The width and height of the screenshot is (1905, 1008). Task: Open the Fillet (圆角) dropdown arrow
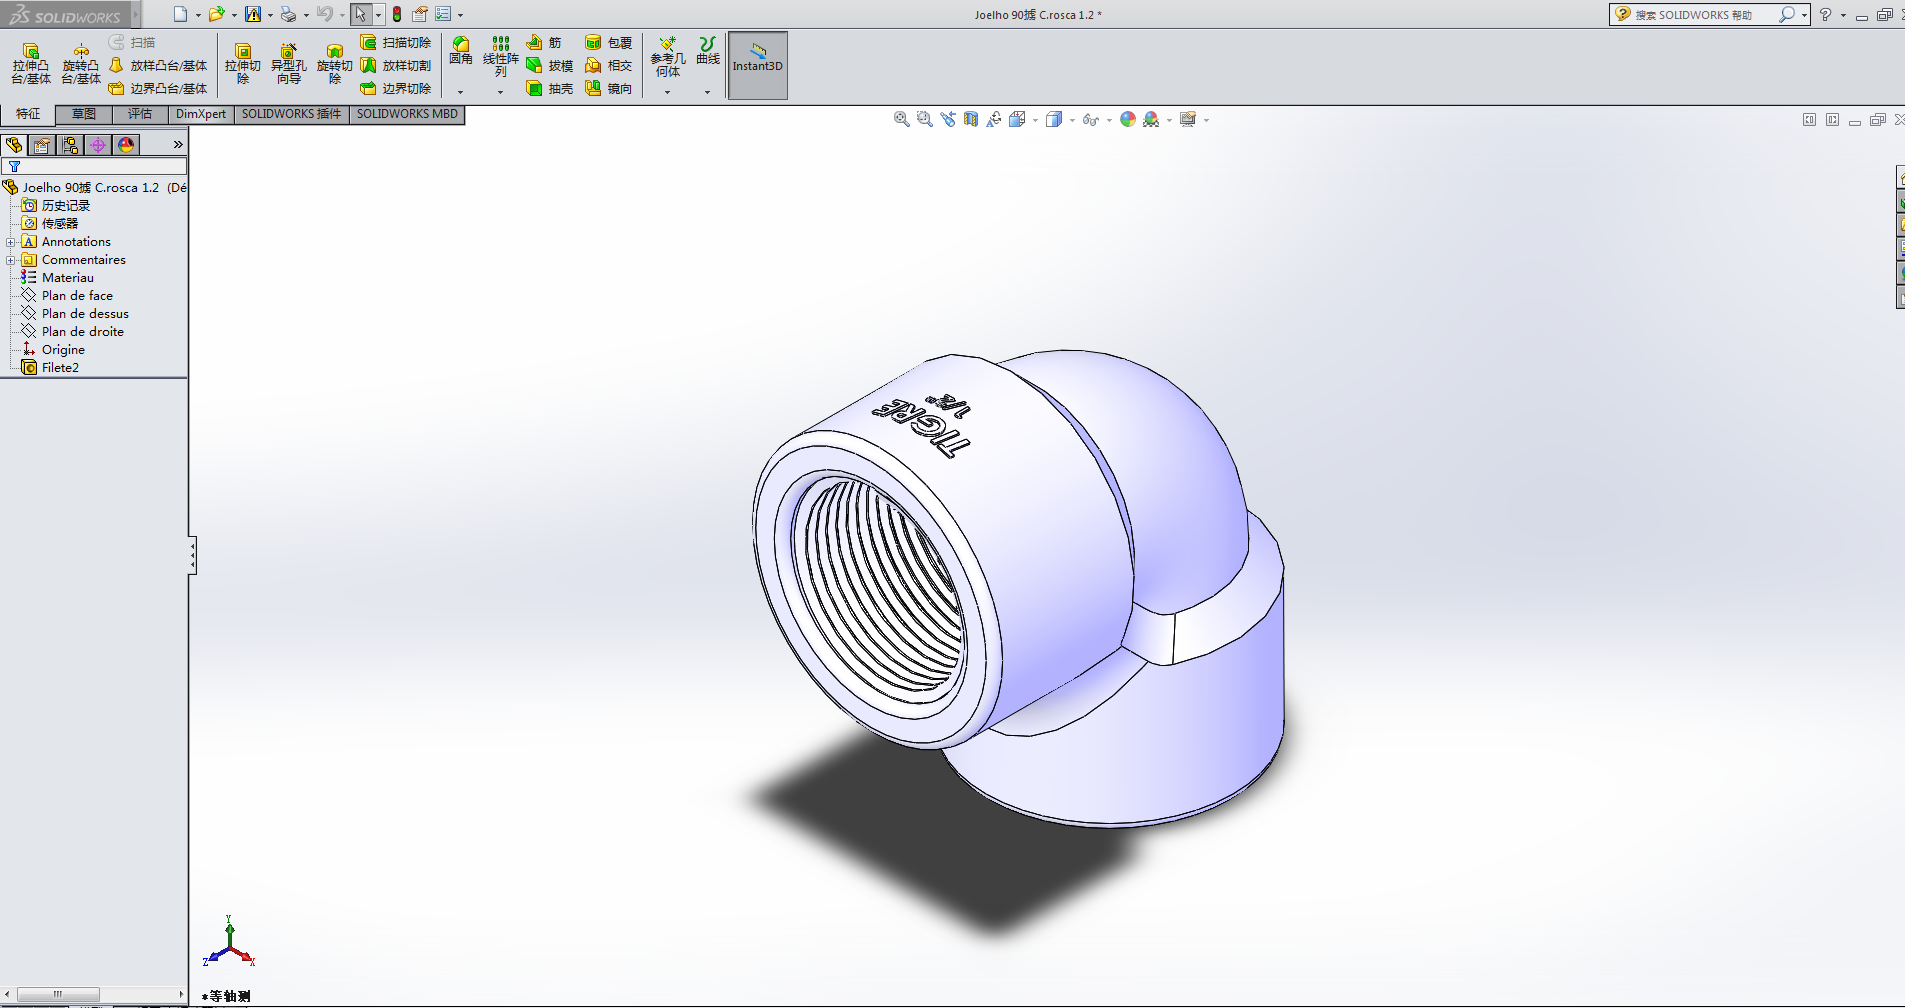point(460,92)
